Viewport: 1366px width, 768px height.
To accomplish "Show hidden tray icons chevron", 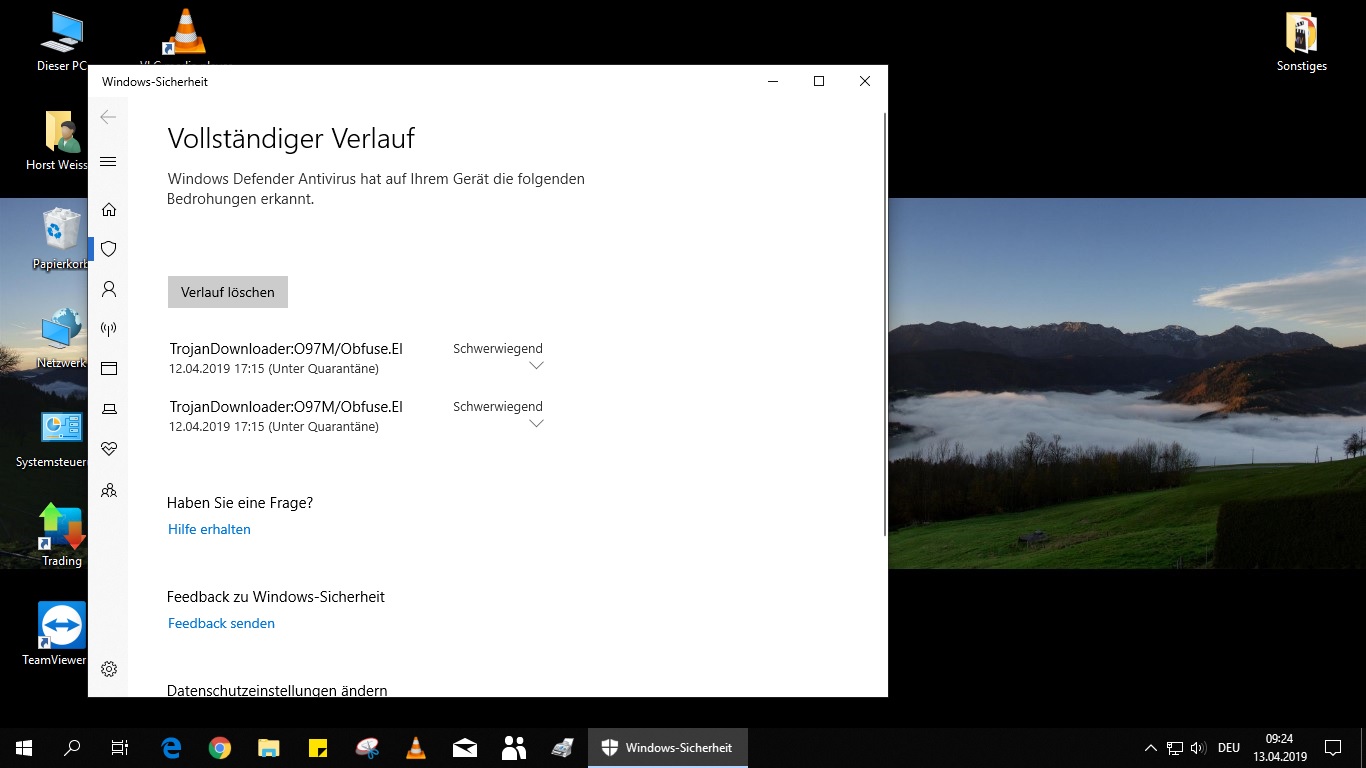I will tap(1151, 747).
